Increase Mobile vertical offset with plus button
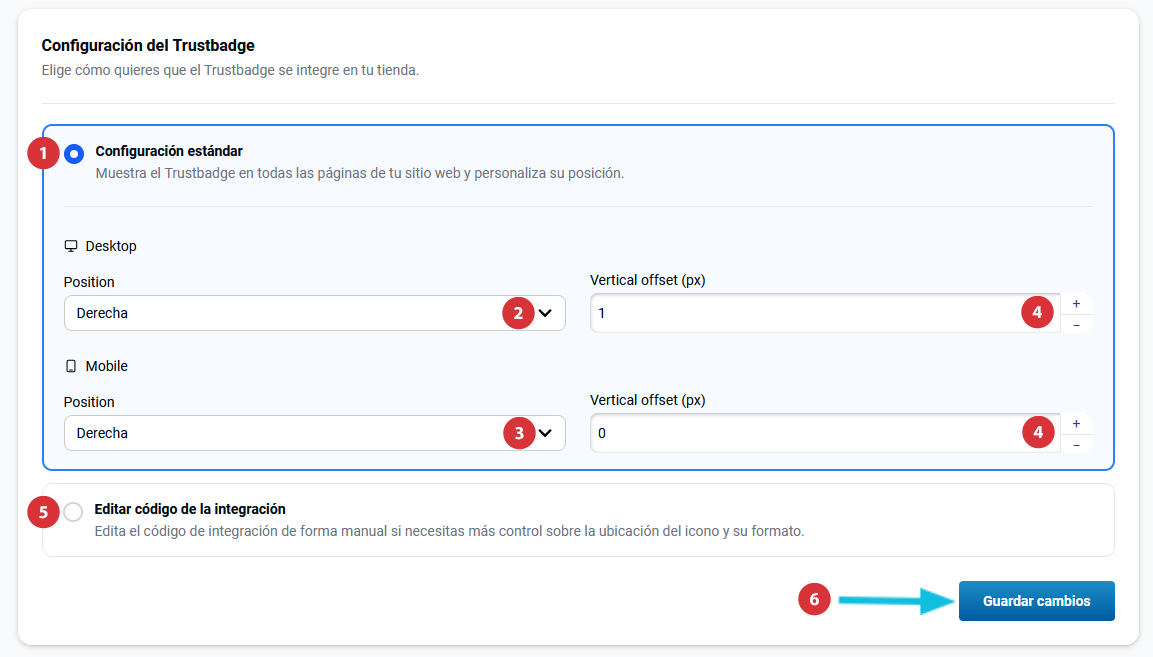This screenshot has width=1153, height=657. point(1076,423)
